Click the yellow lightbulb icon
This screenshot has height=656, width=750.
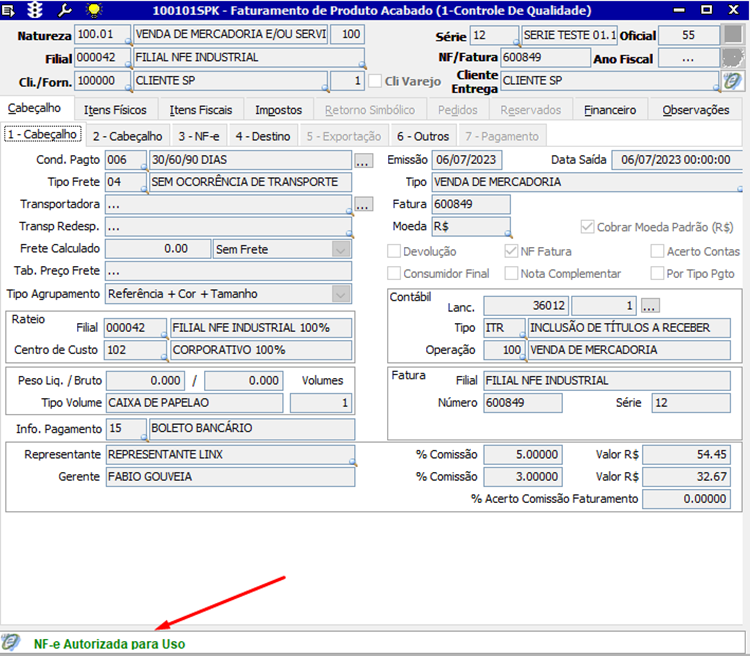click(94, 10)
